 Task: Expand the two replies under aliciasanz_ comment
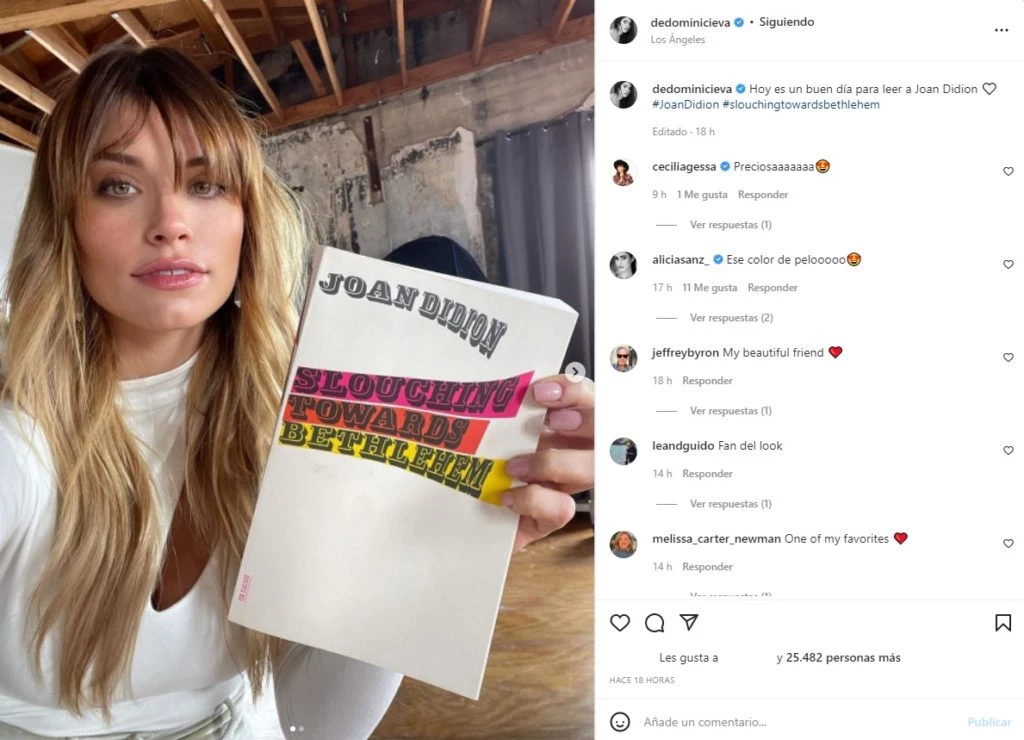tap(731, 317)
